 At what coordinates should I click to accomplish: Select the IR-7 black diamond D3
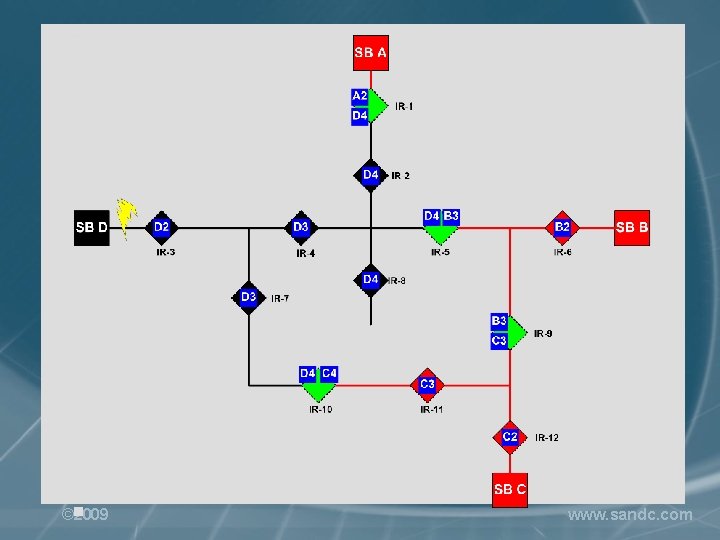coord(248,298)
